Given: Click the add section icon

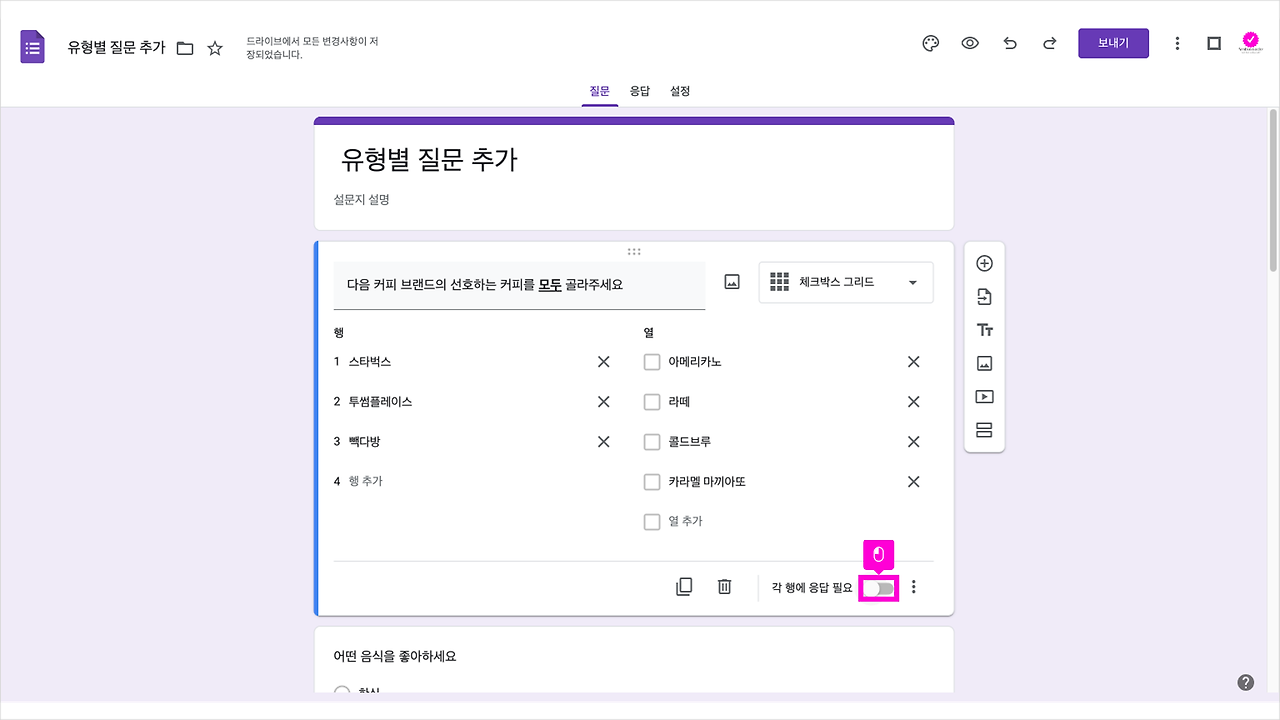Looking at the screenshot, I should (984, 429).
